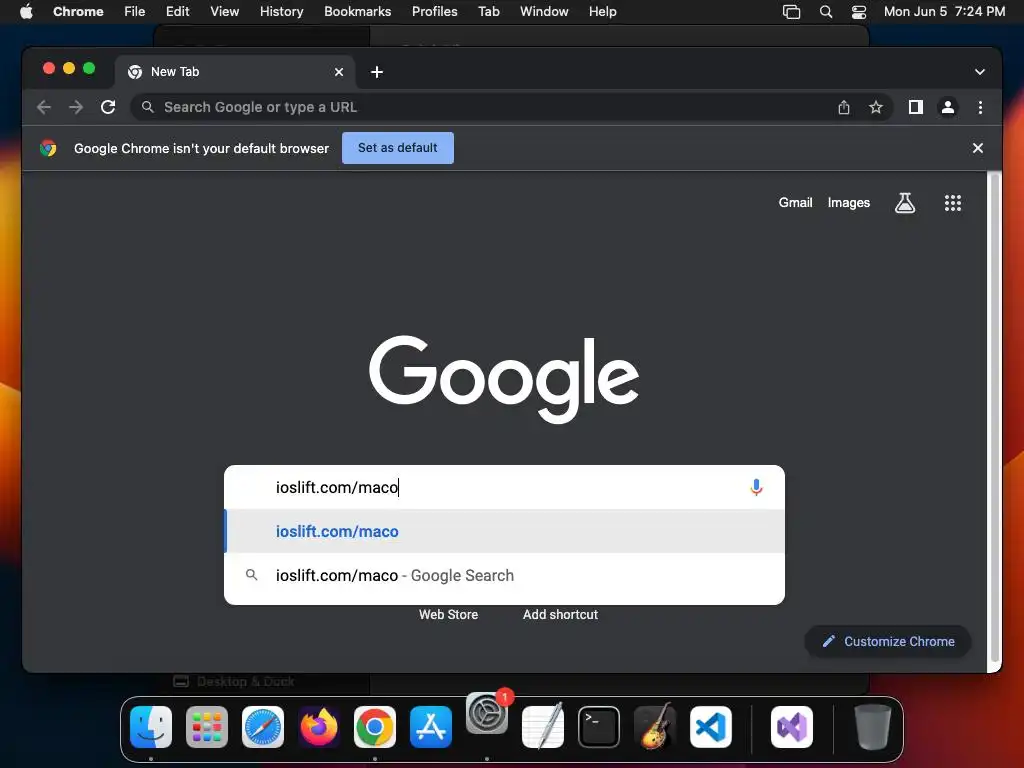Open the Chrome application menu

pyautogui.click(x=78, y=12)
